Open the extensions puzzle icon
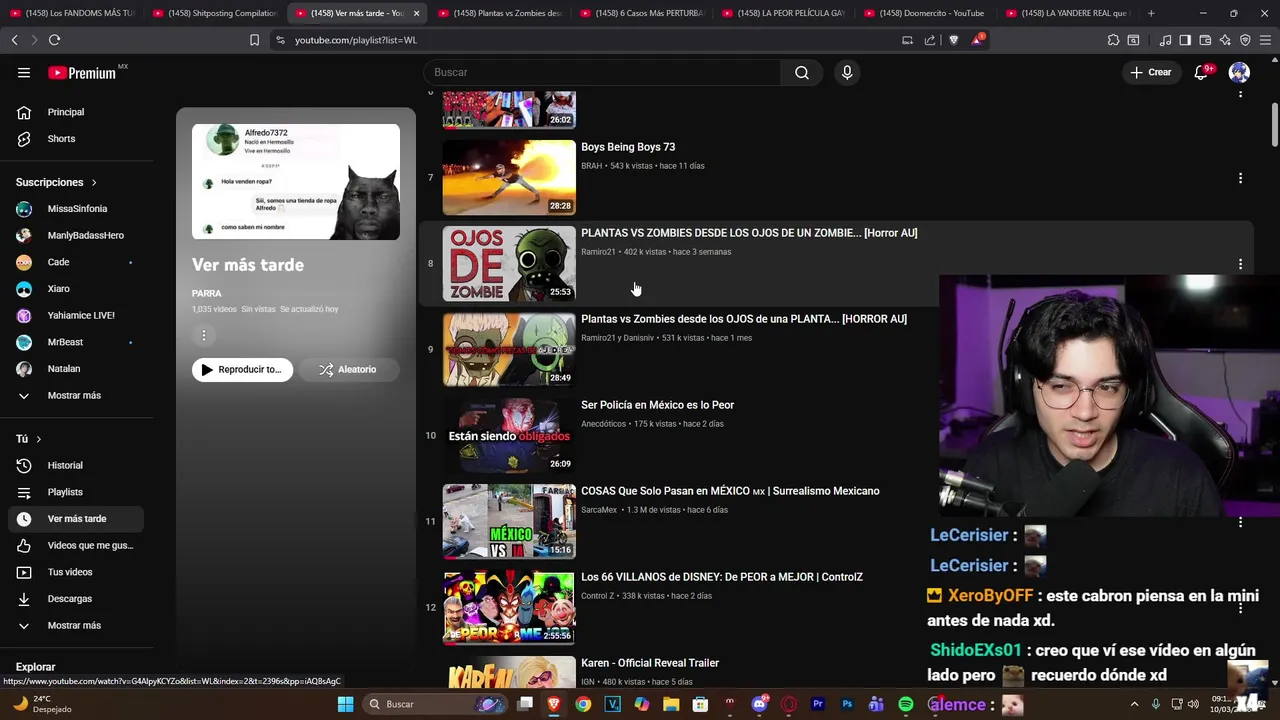Image resolution: width=1280 pixels, height=720 pixels. point(1113,40)
